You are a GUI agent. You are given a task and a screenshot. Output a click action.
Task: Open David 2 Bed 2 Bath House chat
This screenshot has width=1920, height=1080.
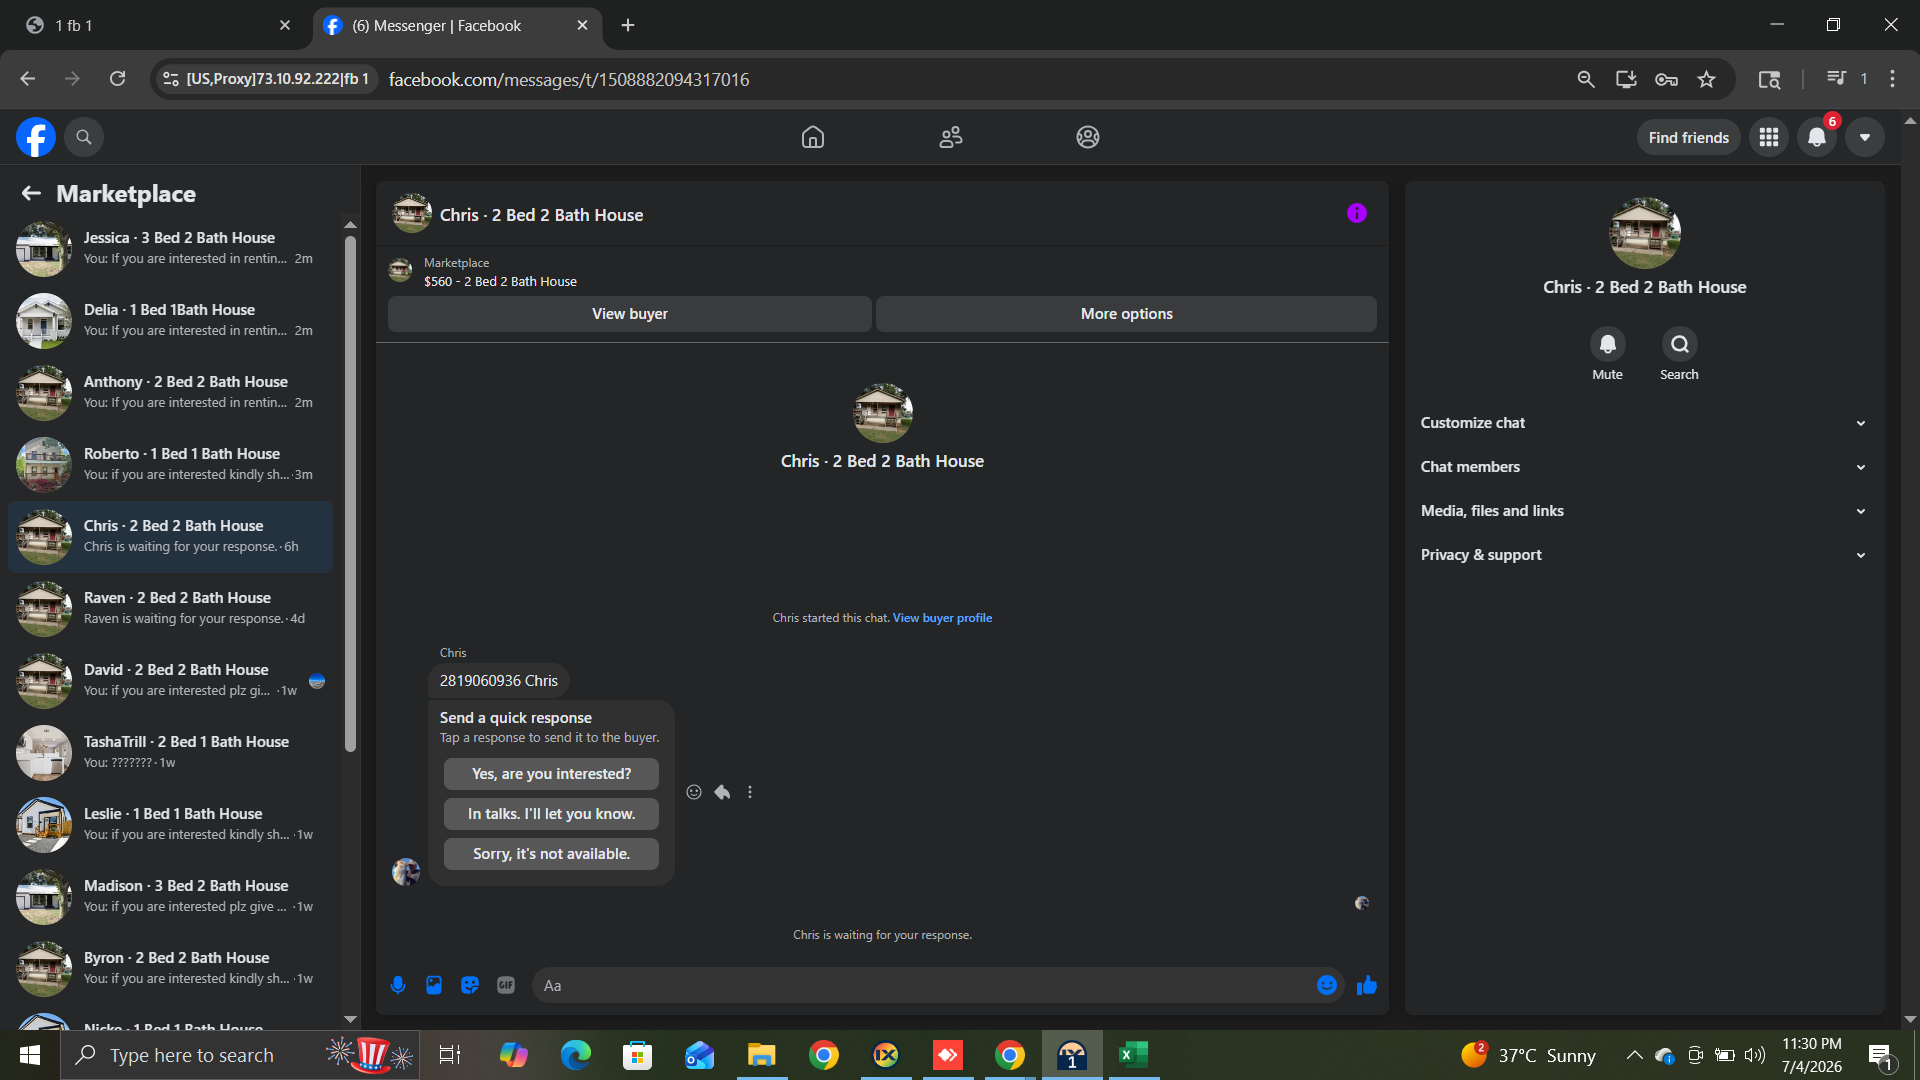click(x=170, y=680)
